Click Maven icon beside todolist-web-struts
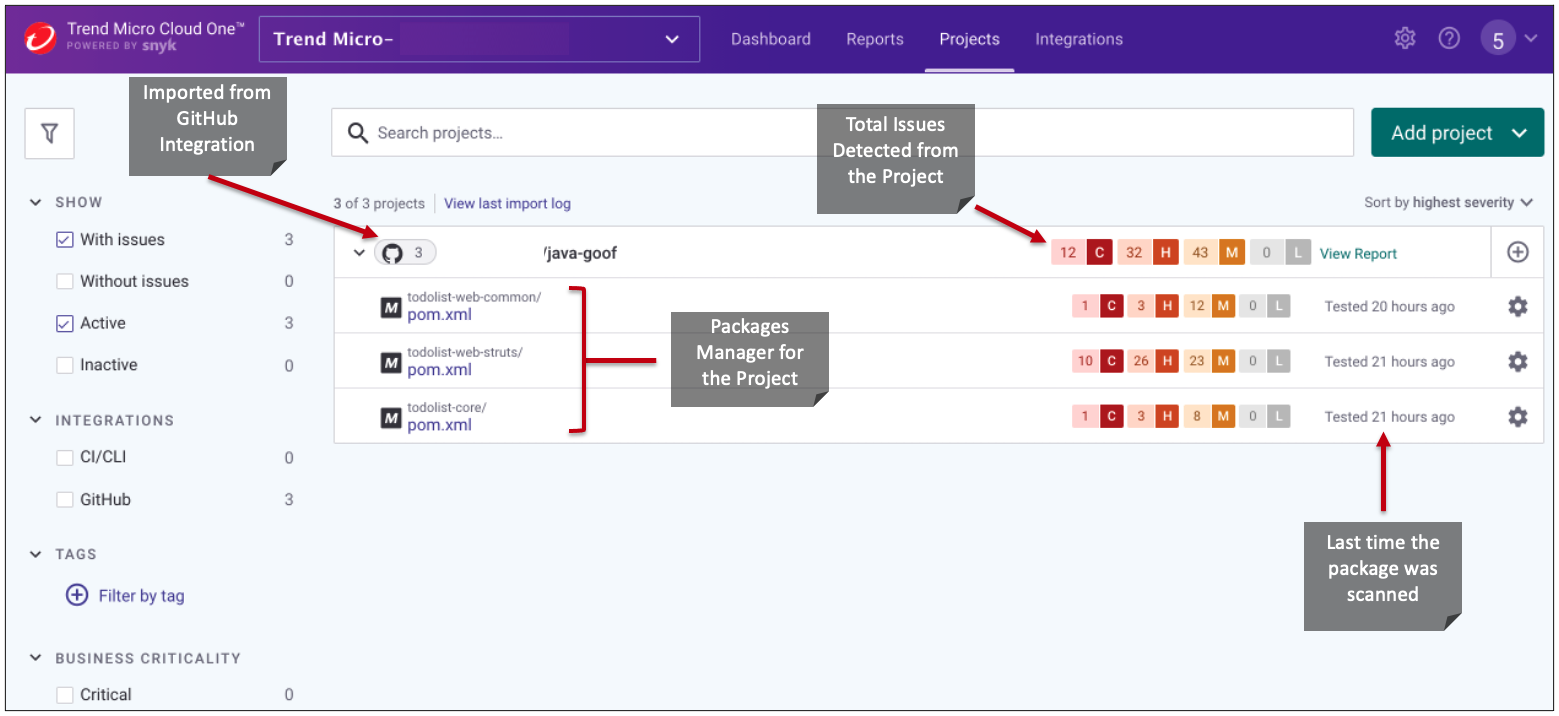The height and width of the screenshot is (716, 1559). (x=391, y=363)
